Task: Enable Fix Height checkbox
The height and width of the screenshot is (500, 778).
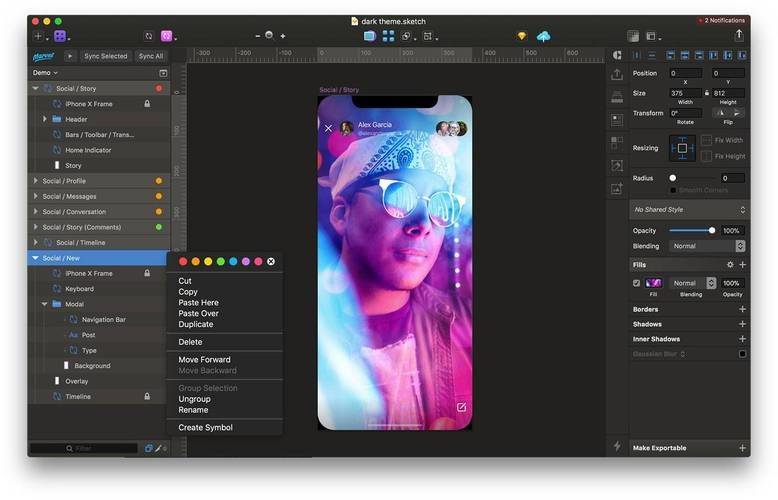Action: 707,156
